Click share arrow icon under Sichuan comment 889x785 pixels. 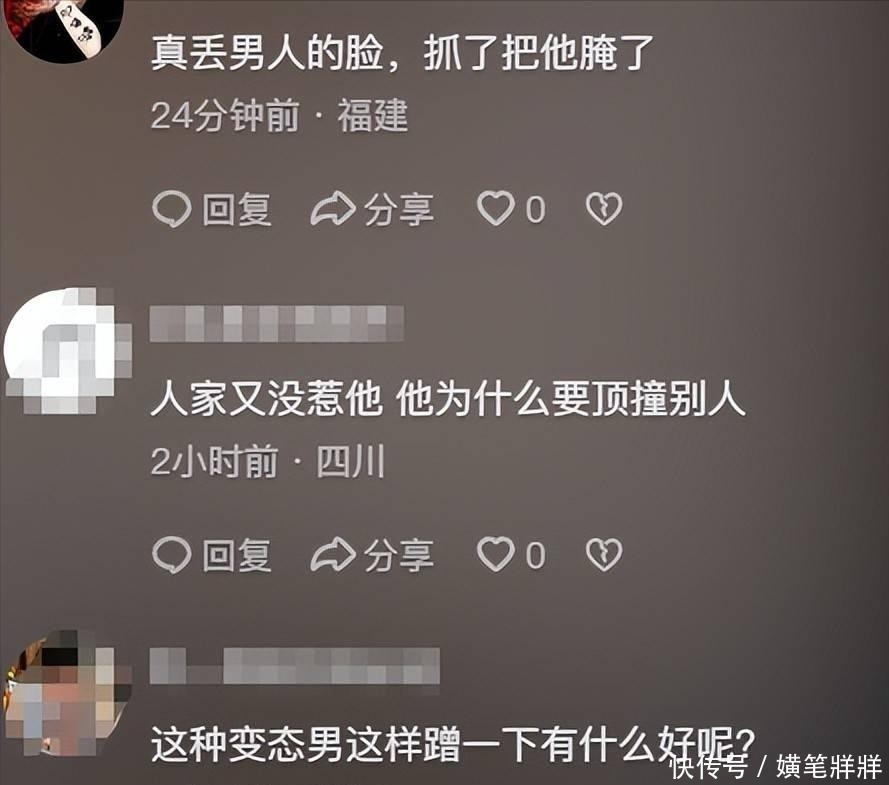[x=333, y=554]
